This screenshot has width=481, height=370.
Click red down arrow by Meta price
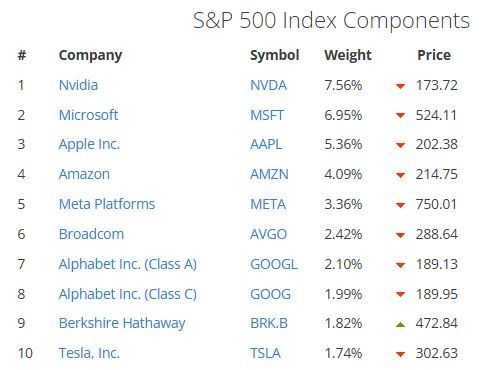click(x=400, y=205)
